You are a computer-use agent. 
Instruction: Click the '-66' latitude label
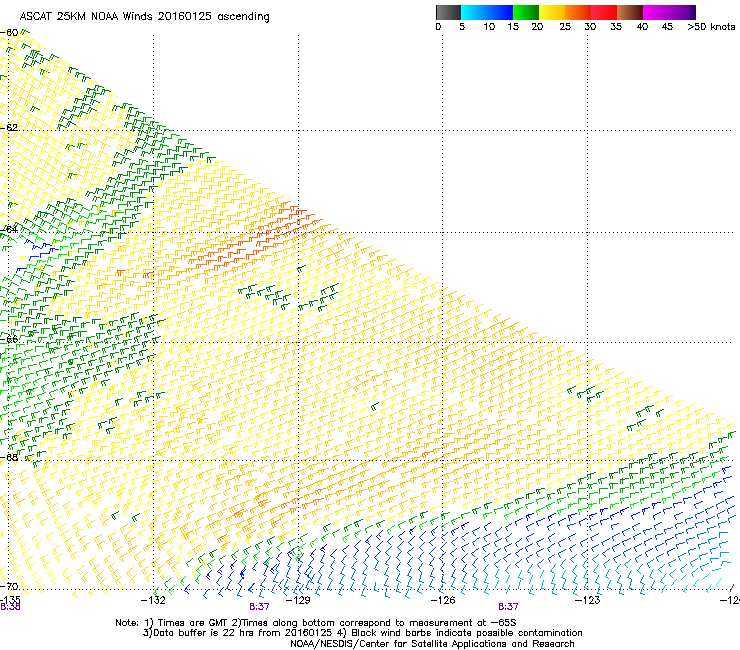pyautogui.click(x=9, y=339)
